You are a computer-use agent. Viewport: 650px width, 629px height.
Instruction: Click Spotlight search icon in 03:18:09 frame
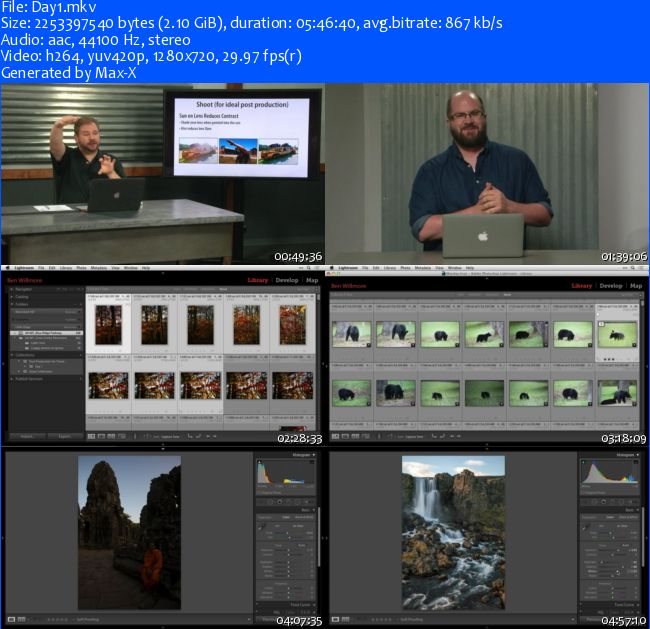pyautogui.click(x=633, y=268)
